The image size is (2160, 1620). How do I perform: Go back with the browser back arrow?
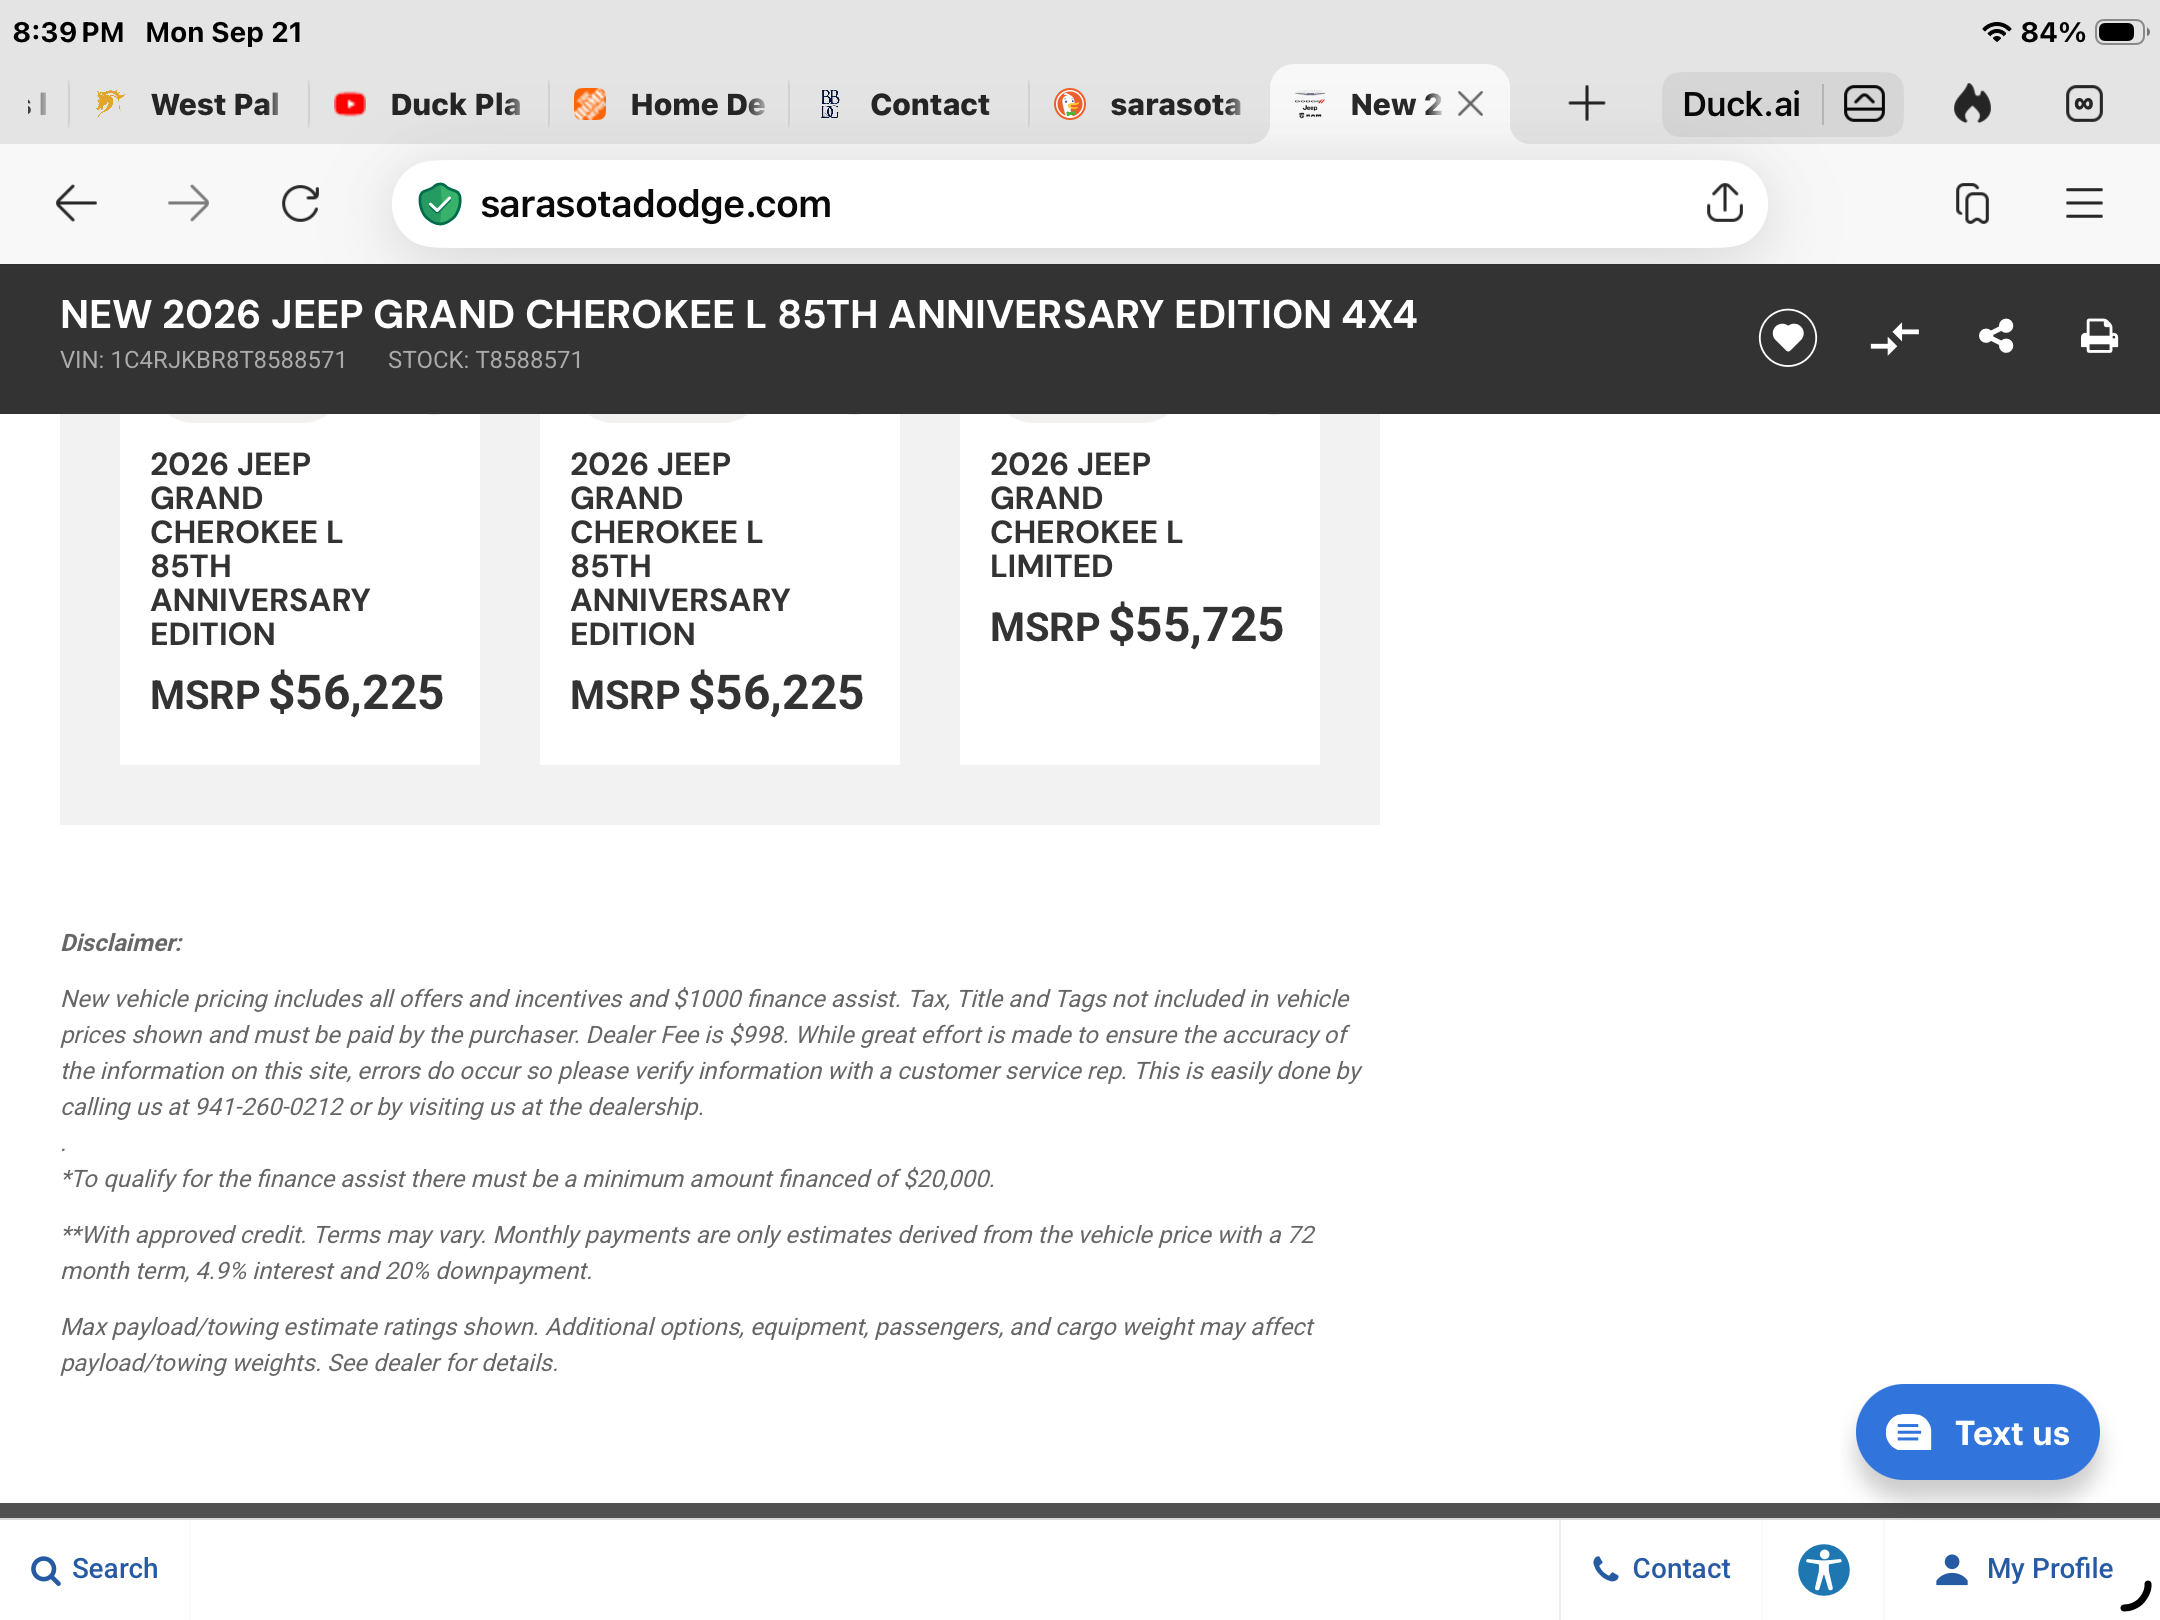76,204
